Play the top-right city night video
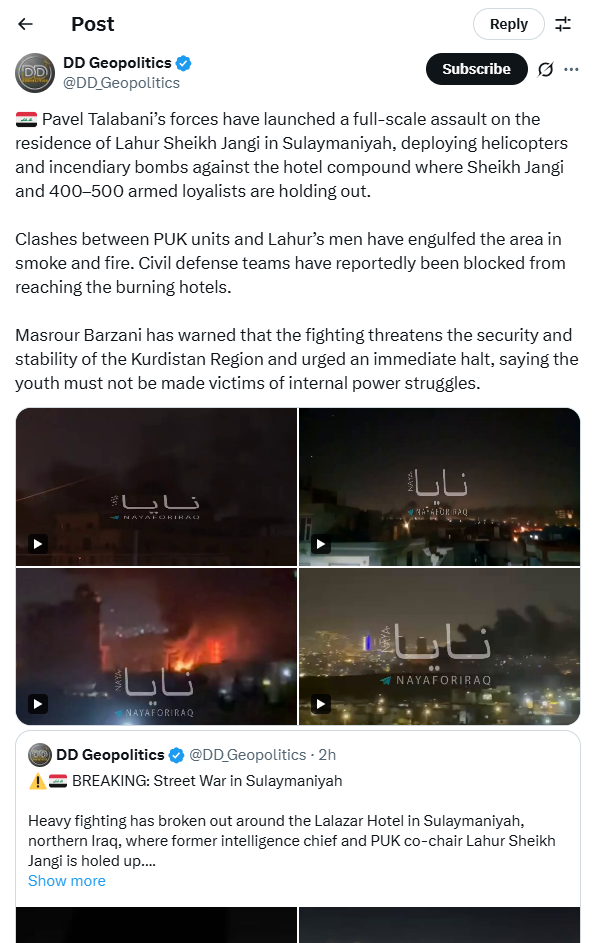 [439, 487]
